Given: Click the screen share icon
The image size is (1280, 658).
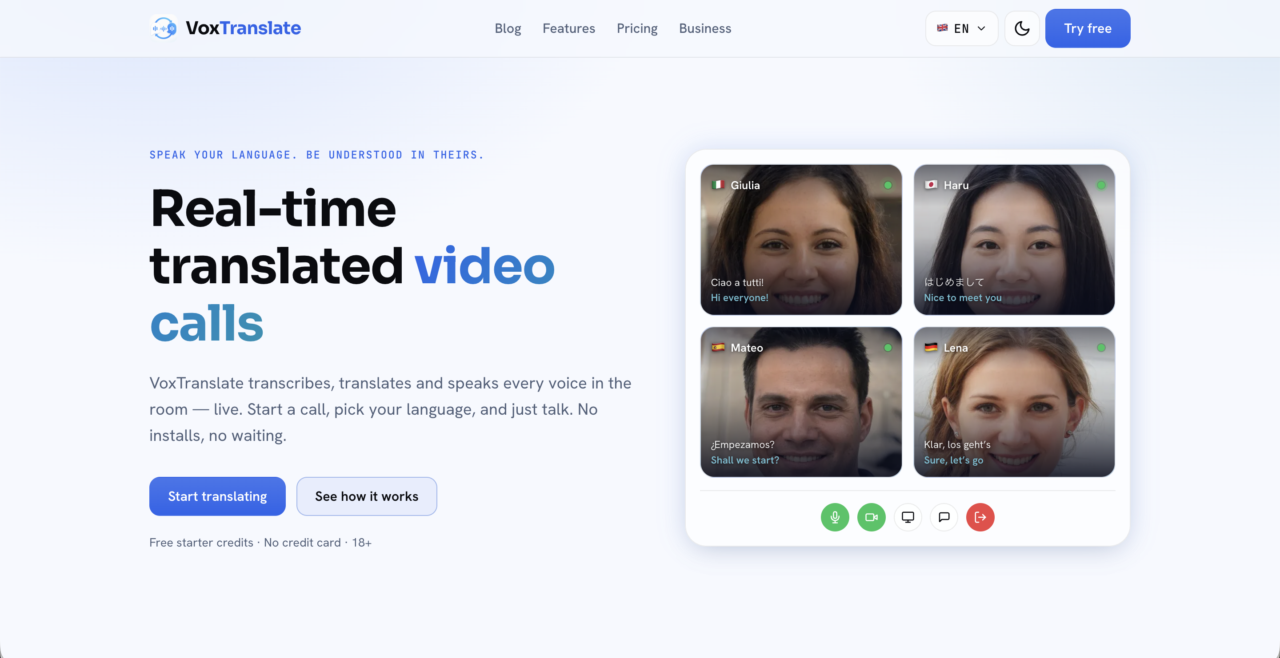Looking at the screenshot, I should coord(908,517).
